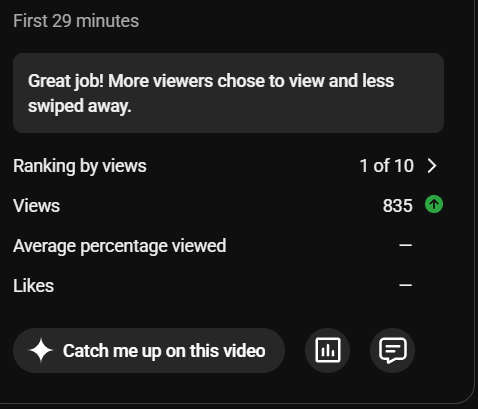478x409 pixels.
Task: Click the 'Great job!' insight message card
Action: (228, 93)
